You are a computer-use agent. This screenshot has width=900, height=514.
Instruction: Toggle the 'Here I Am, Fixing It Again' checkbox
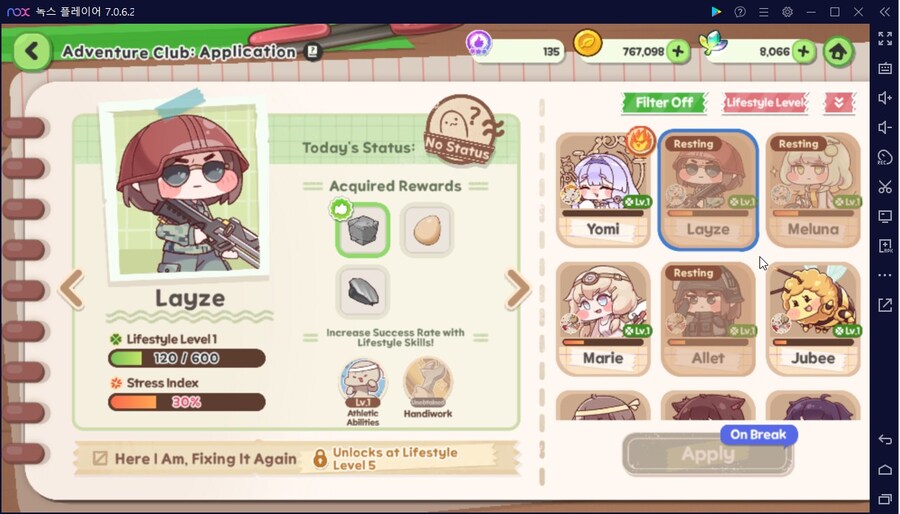click(100, 458)
